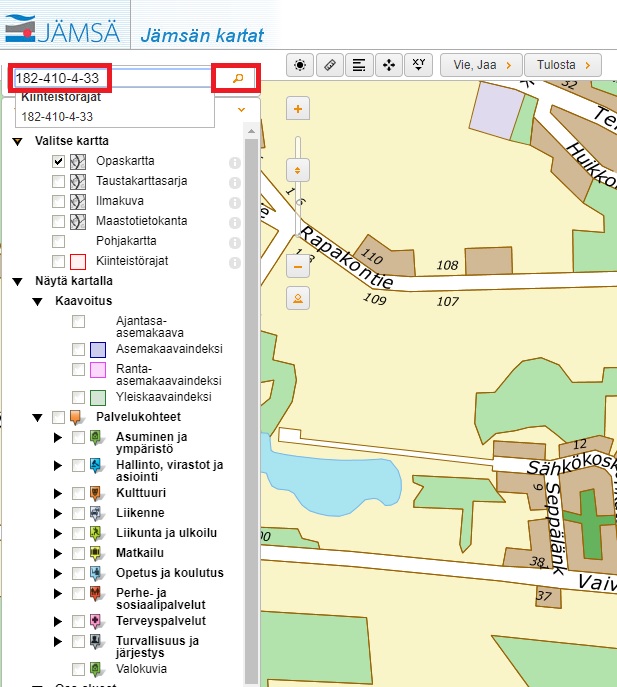Click the Opaskartta map layer icon
The image size is (617, 687).
78,162
